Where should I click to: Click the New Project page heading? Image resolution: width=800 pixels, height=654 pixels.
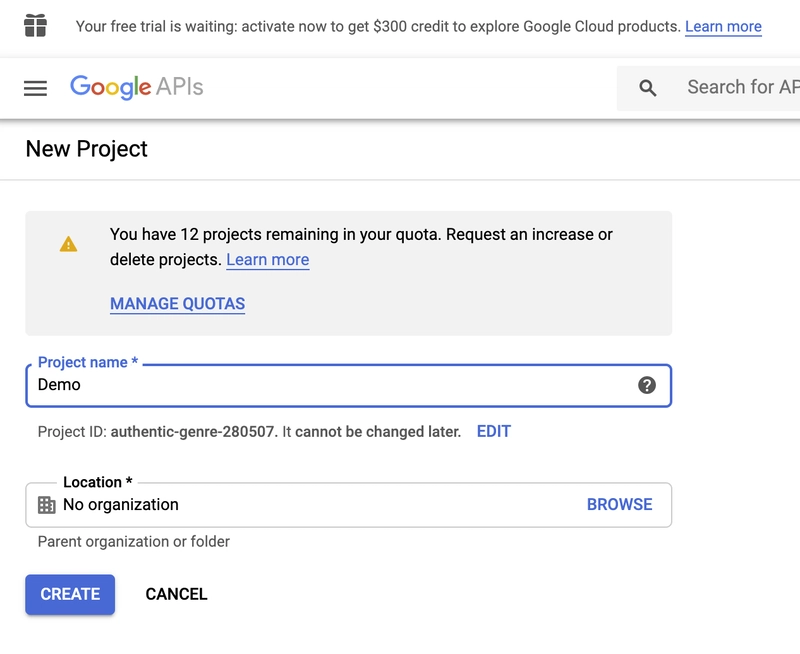tap(86, 149)
